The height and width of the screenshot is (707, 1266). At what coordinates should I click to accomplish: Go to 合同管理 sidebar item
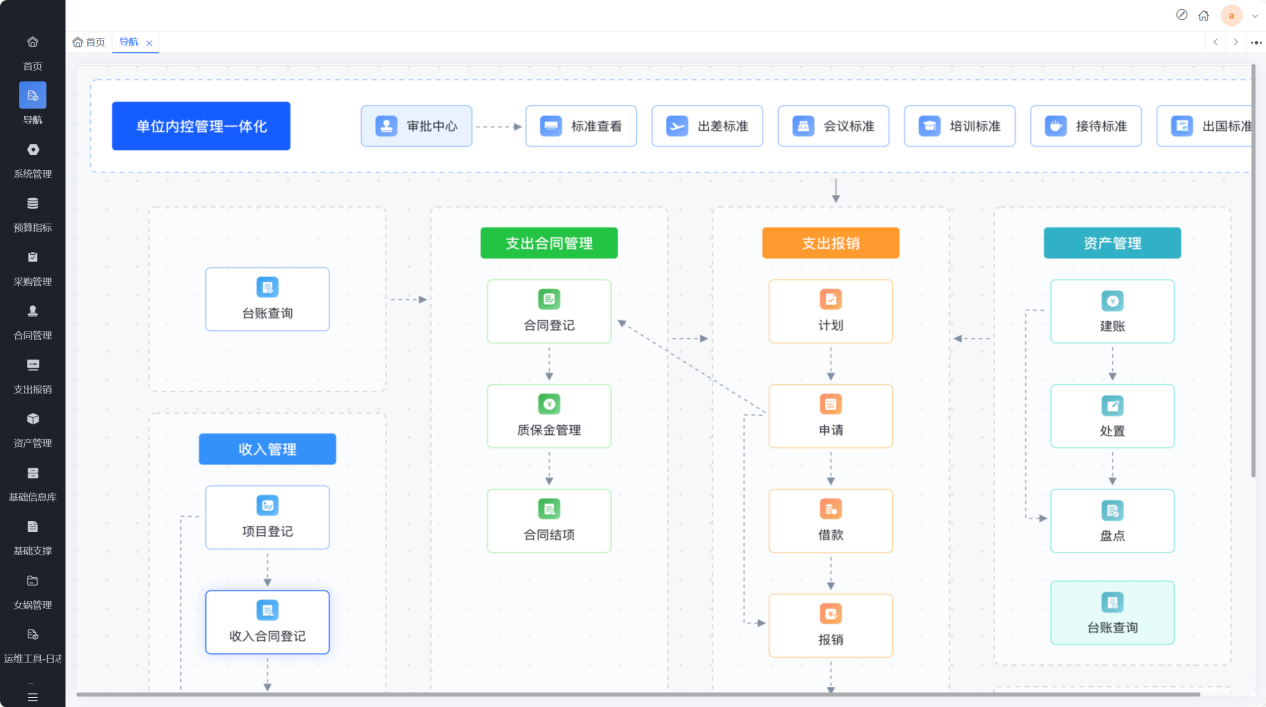point(32,322)
